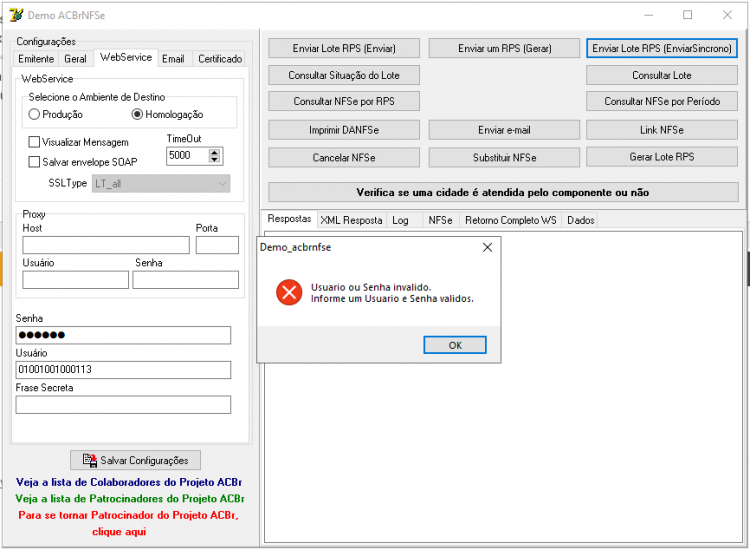Open the Dados tab

coord(580,220)
